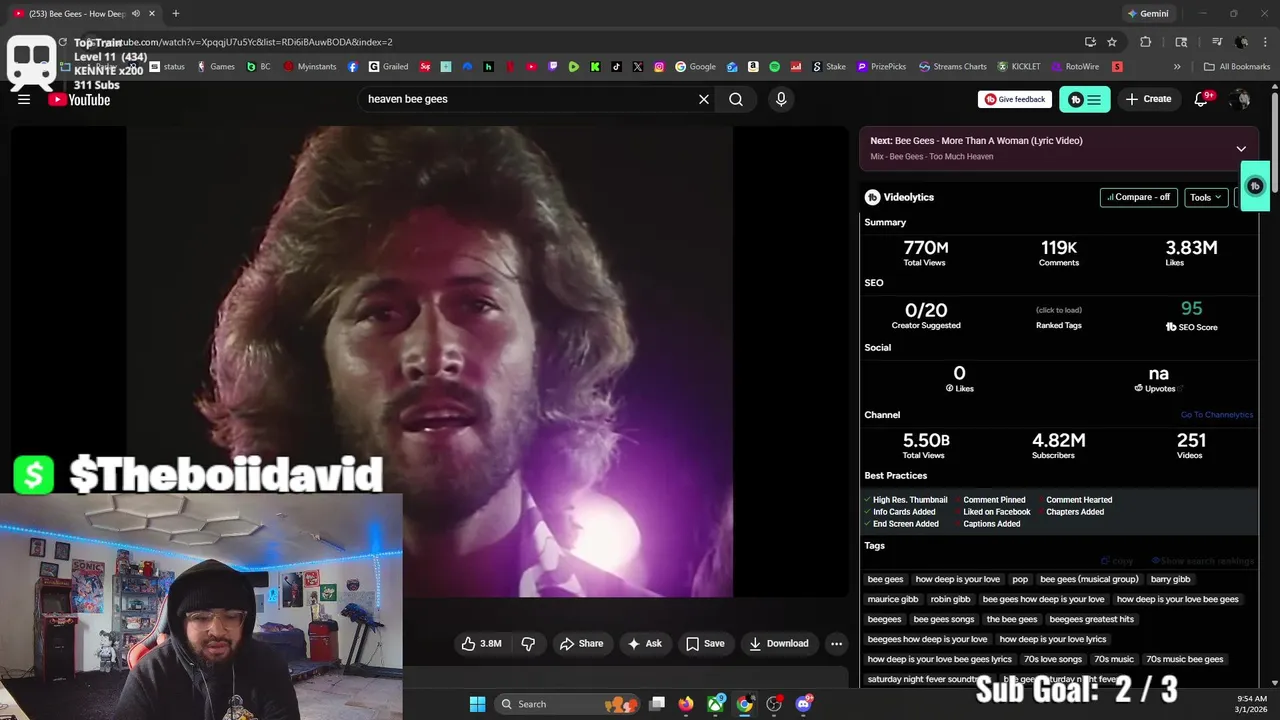Expand the Next video playlist panel
This screenshot has width=1280, height=720.
click(x=1241, y=148)
